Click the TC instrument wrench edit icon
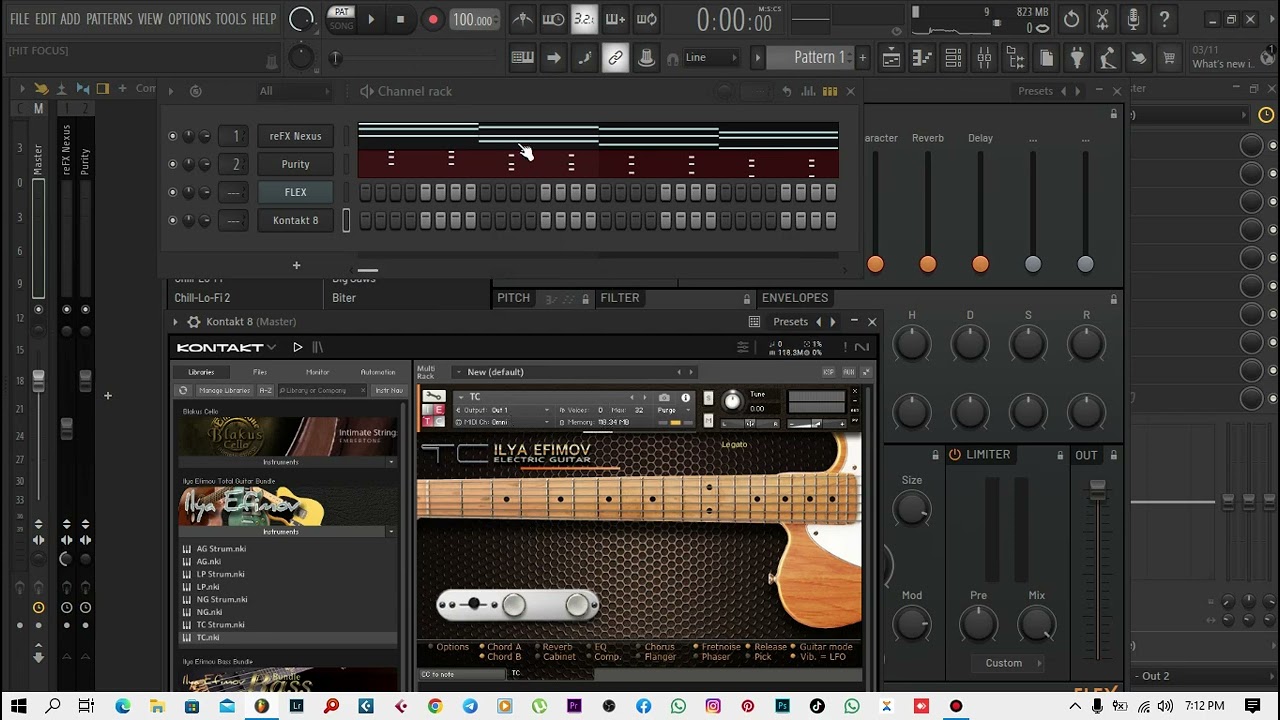The width and height of the screenshot is (1280, 720). (x=434, y=397)
